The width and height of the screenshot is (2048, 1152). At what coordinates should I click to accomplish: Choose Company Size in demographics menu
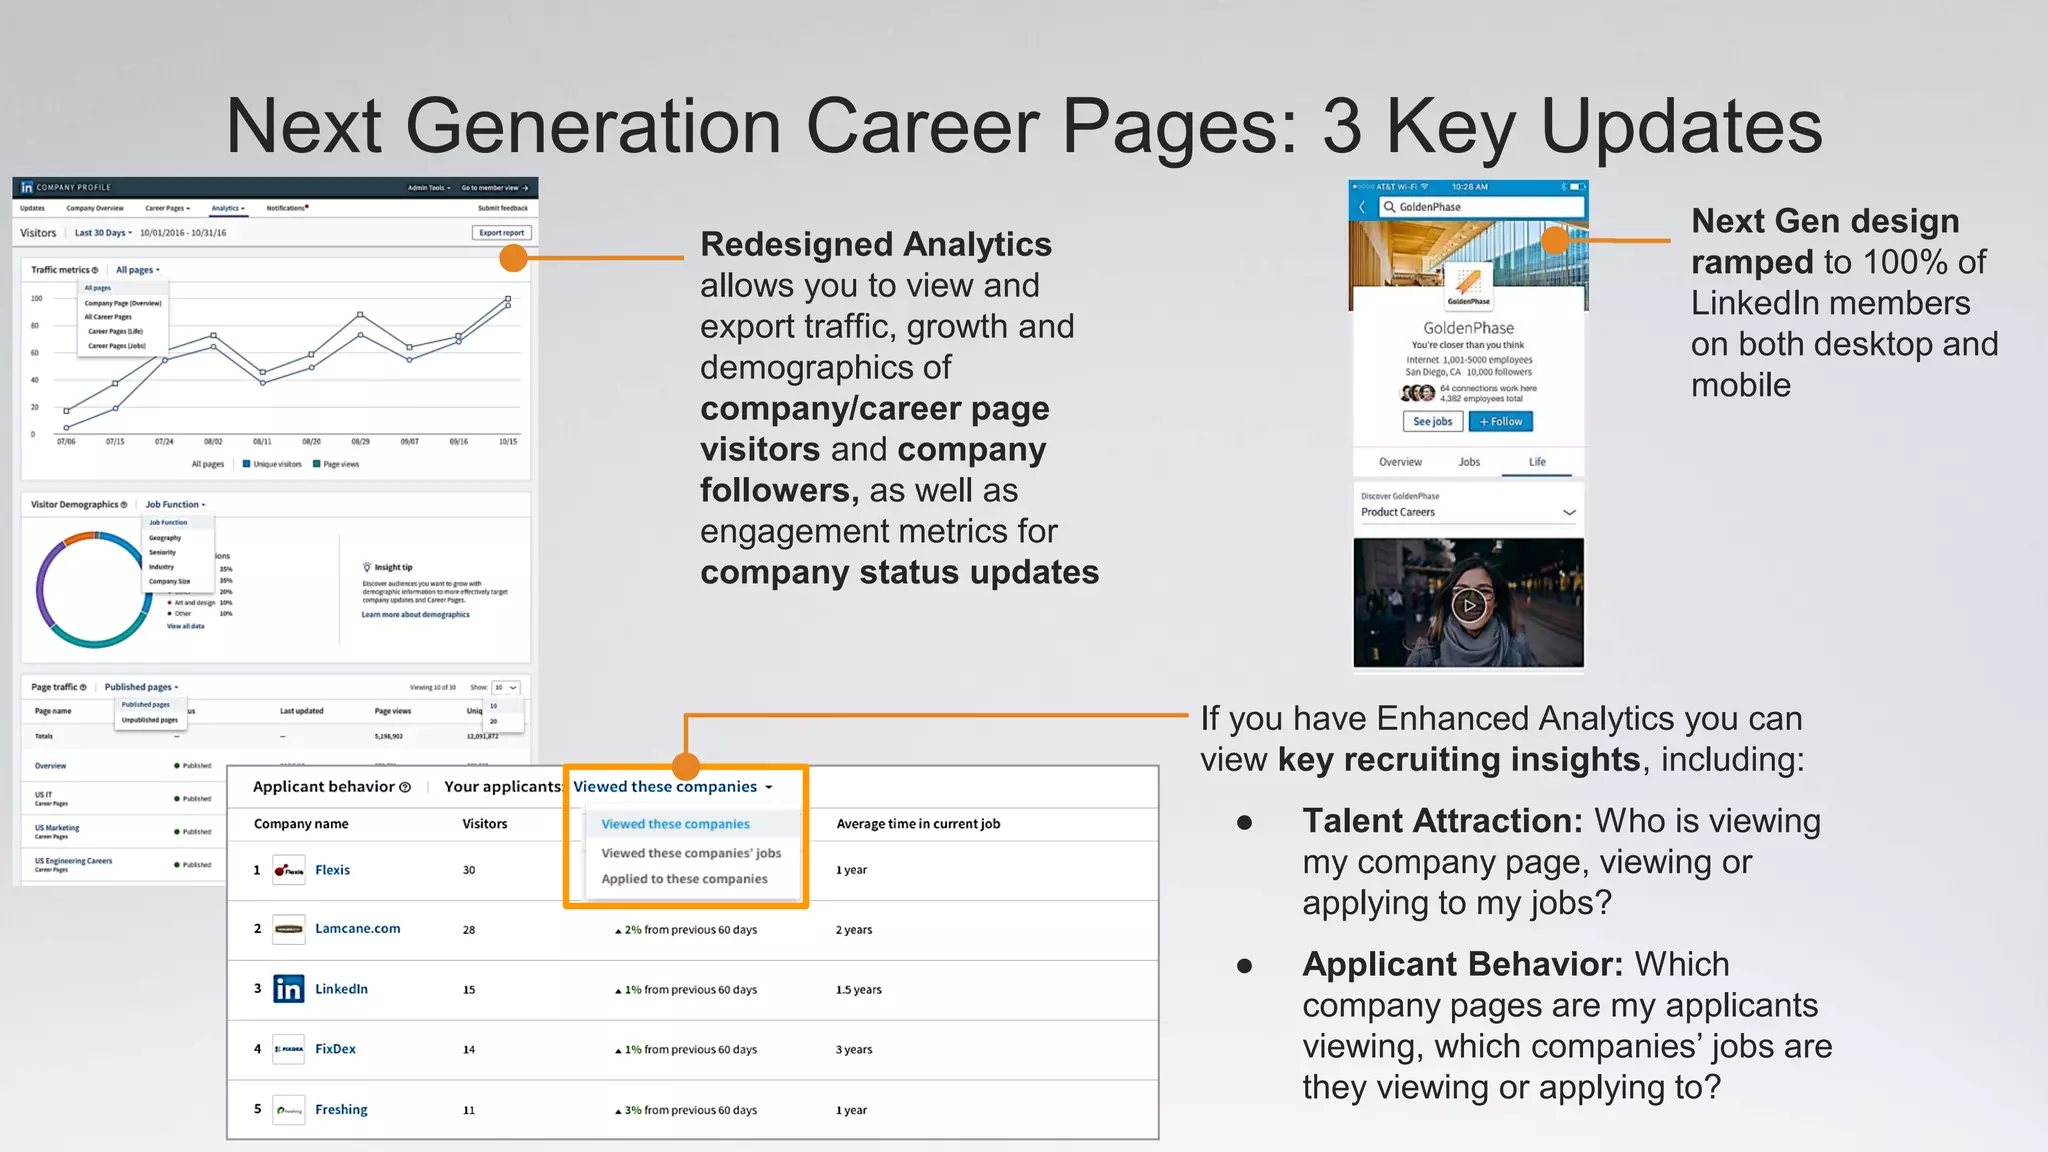169,581
